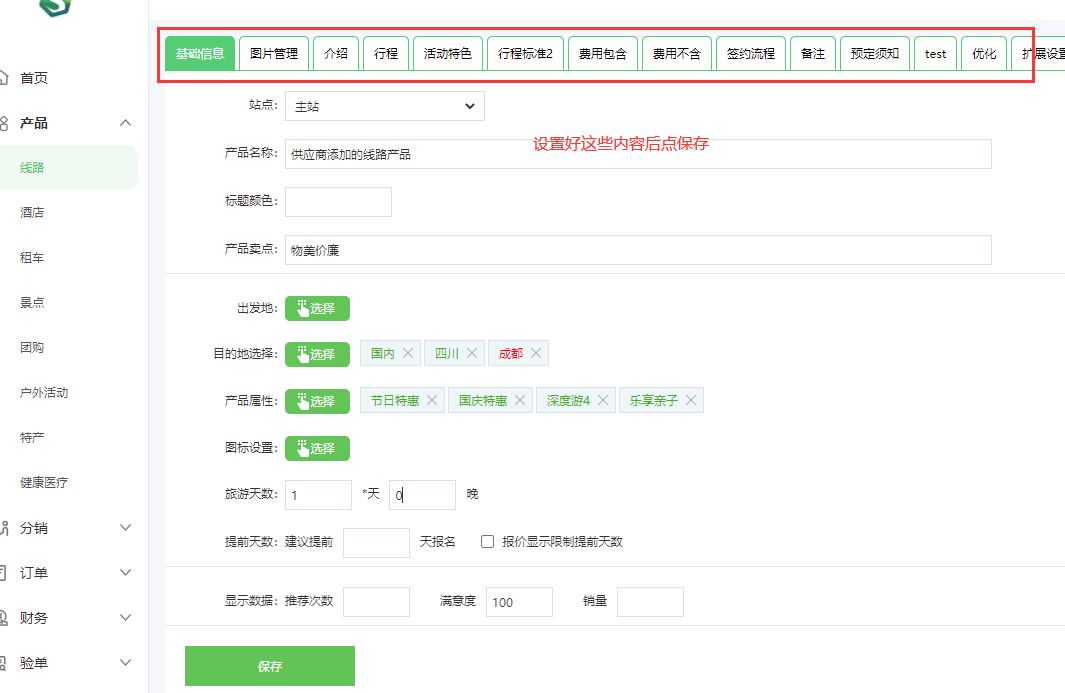Enable 报价显示限制提前天数 checkbox
Image resolution: width=1065 pixels, height=693 pixels.
[488, 542]
